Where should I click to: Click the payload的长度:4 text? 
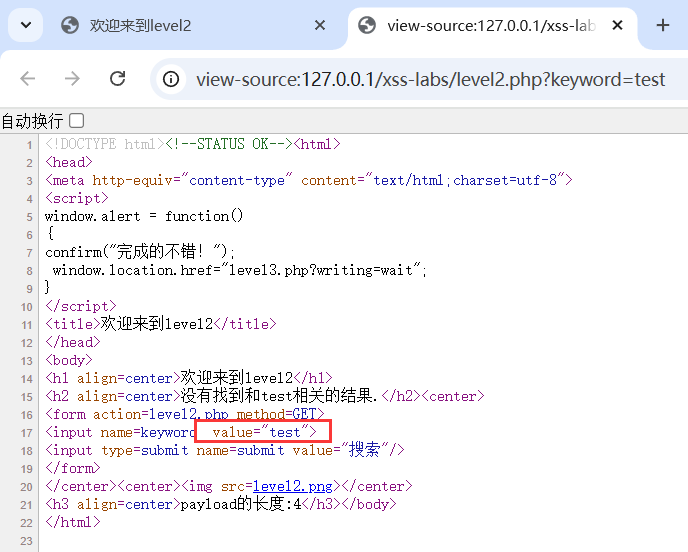241,504
